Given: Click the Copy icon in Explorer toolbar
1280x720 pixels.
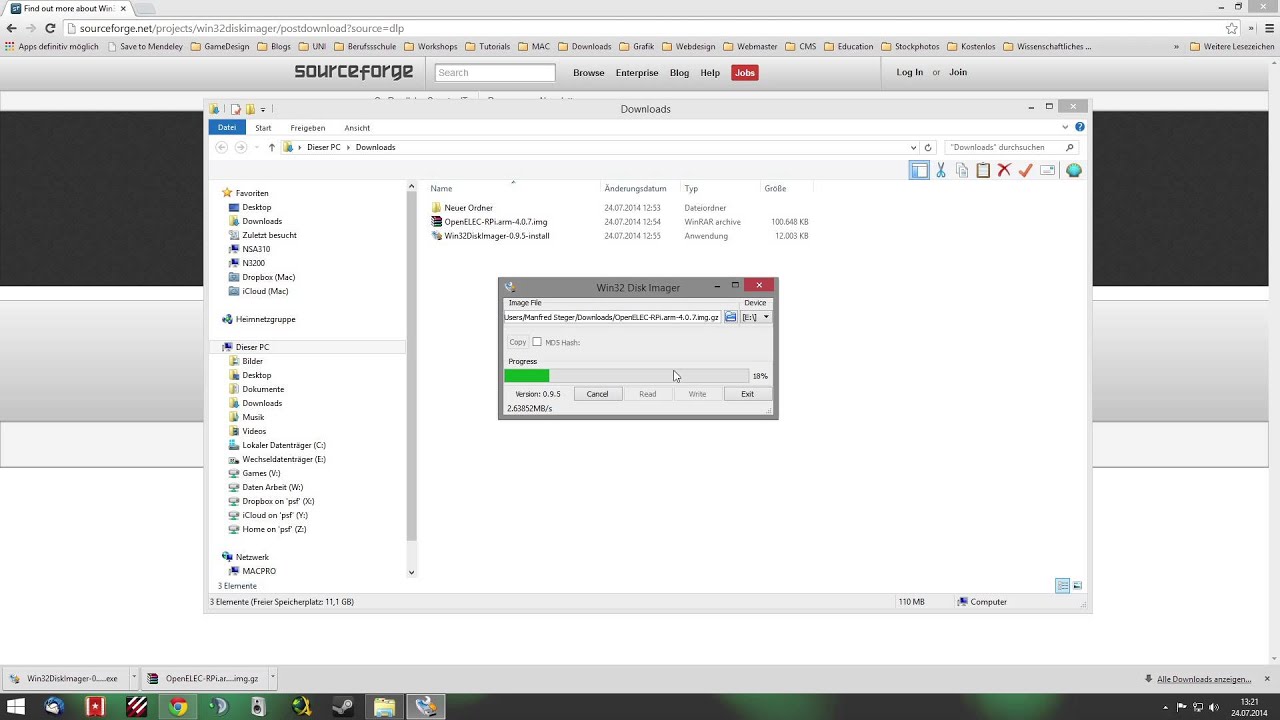Looking at the screenshot, I should click(962, 171).
